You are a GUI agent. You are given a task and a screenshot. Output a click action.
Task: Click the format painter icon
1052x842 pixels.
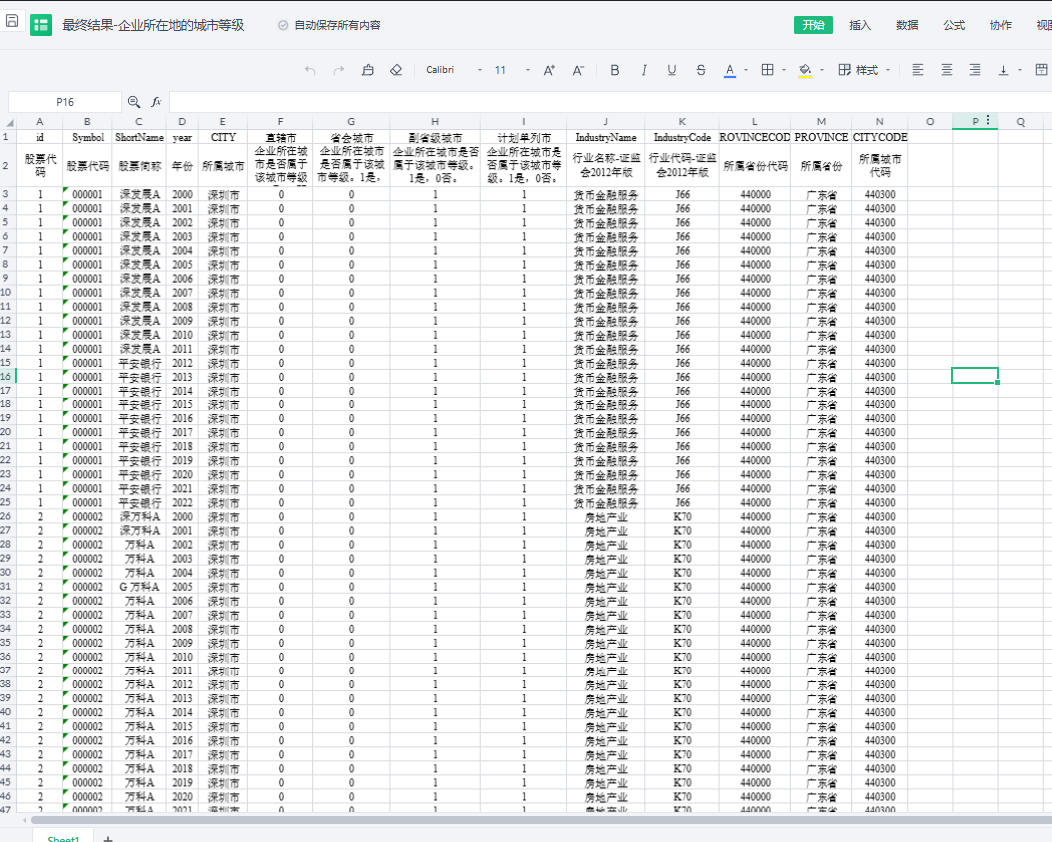click(367, 70)
